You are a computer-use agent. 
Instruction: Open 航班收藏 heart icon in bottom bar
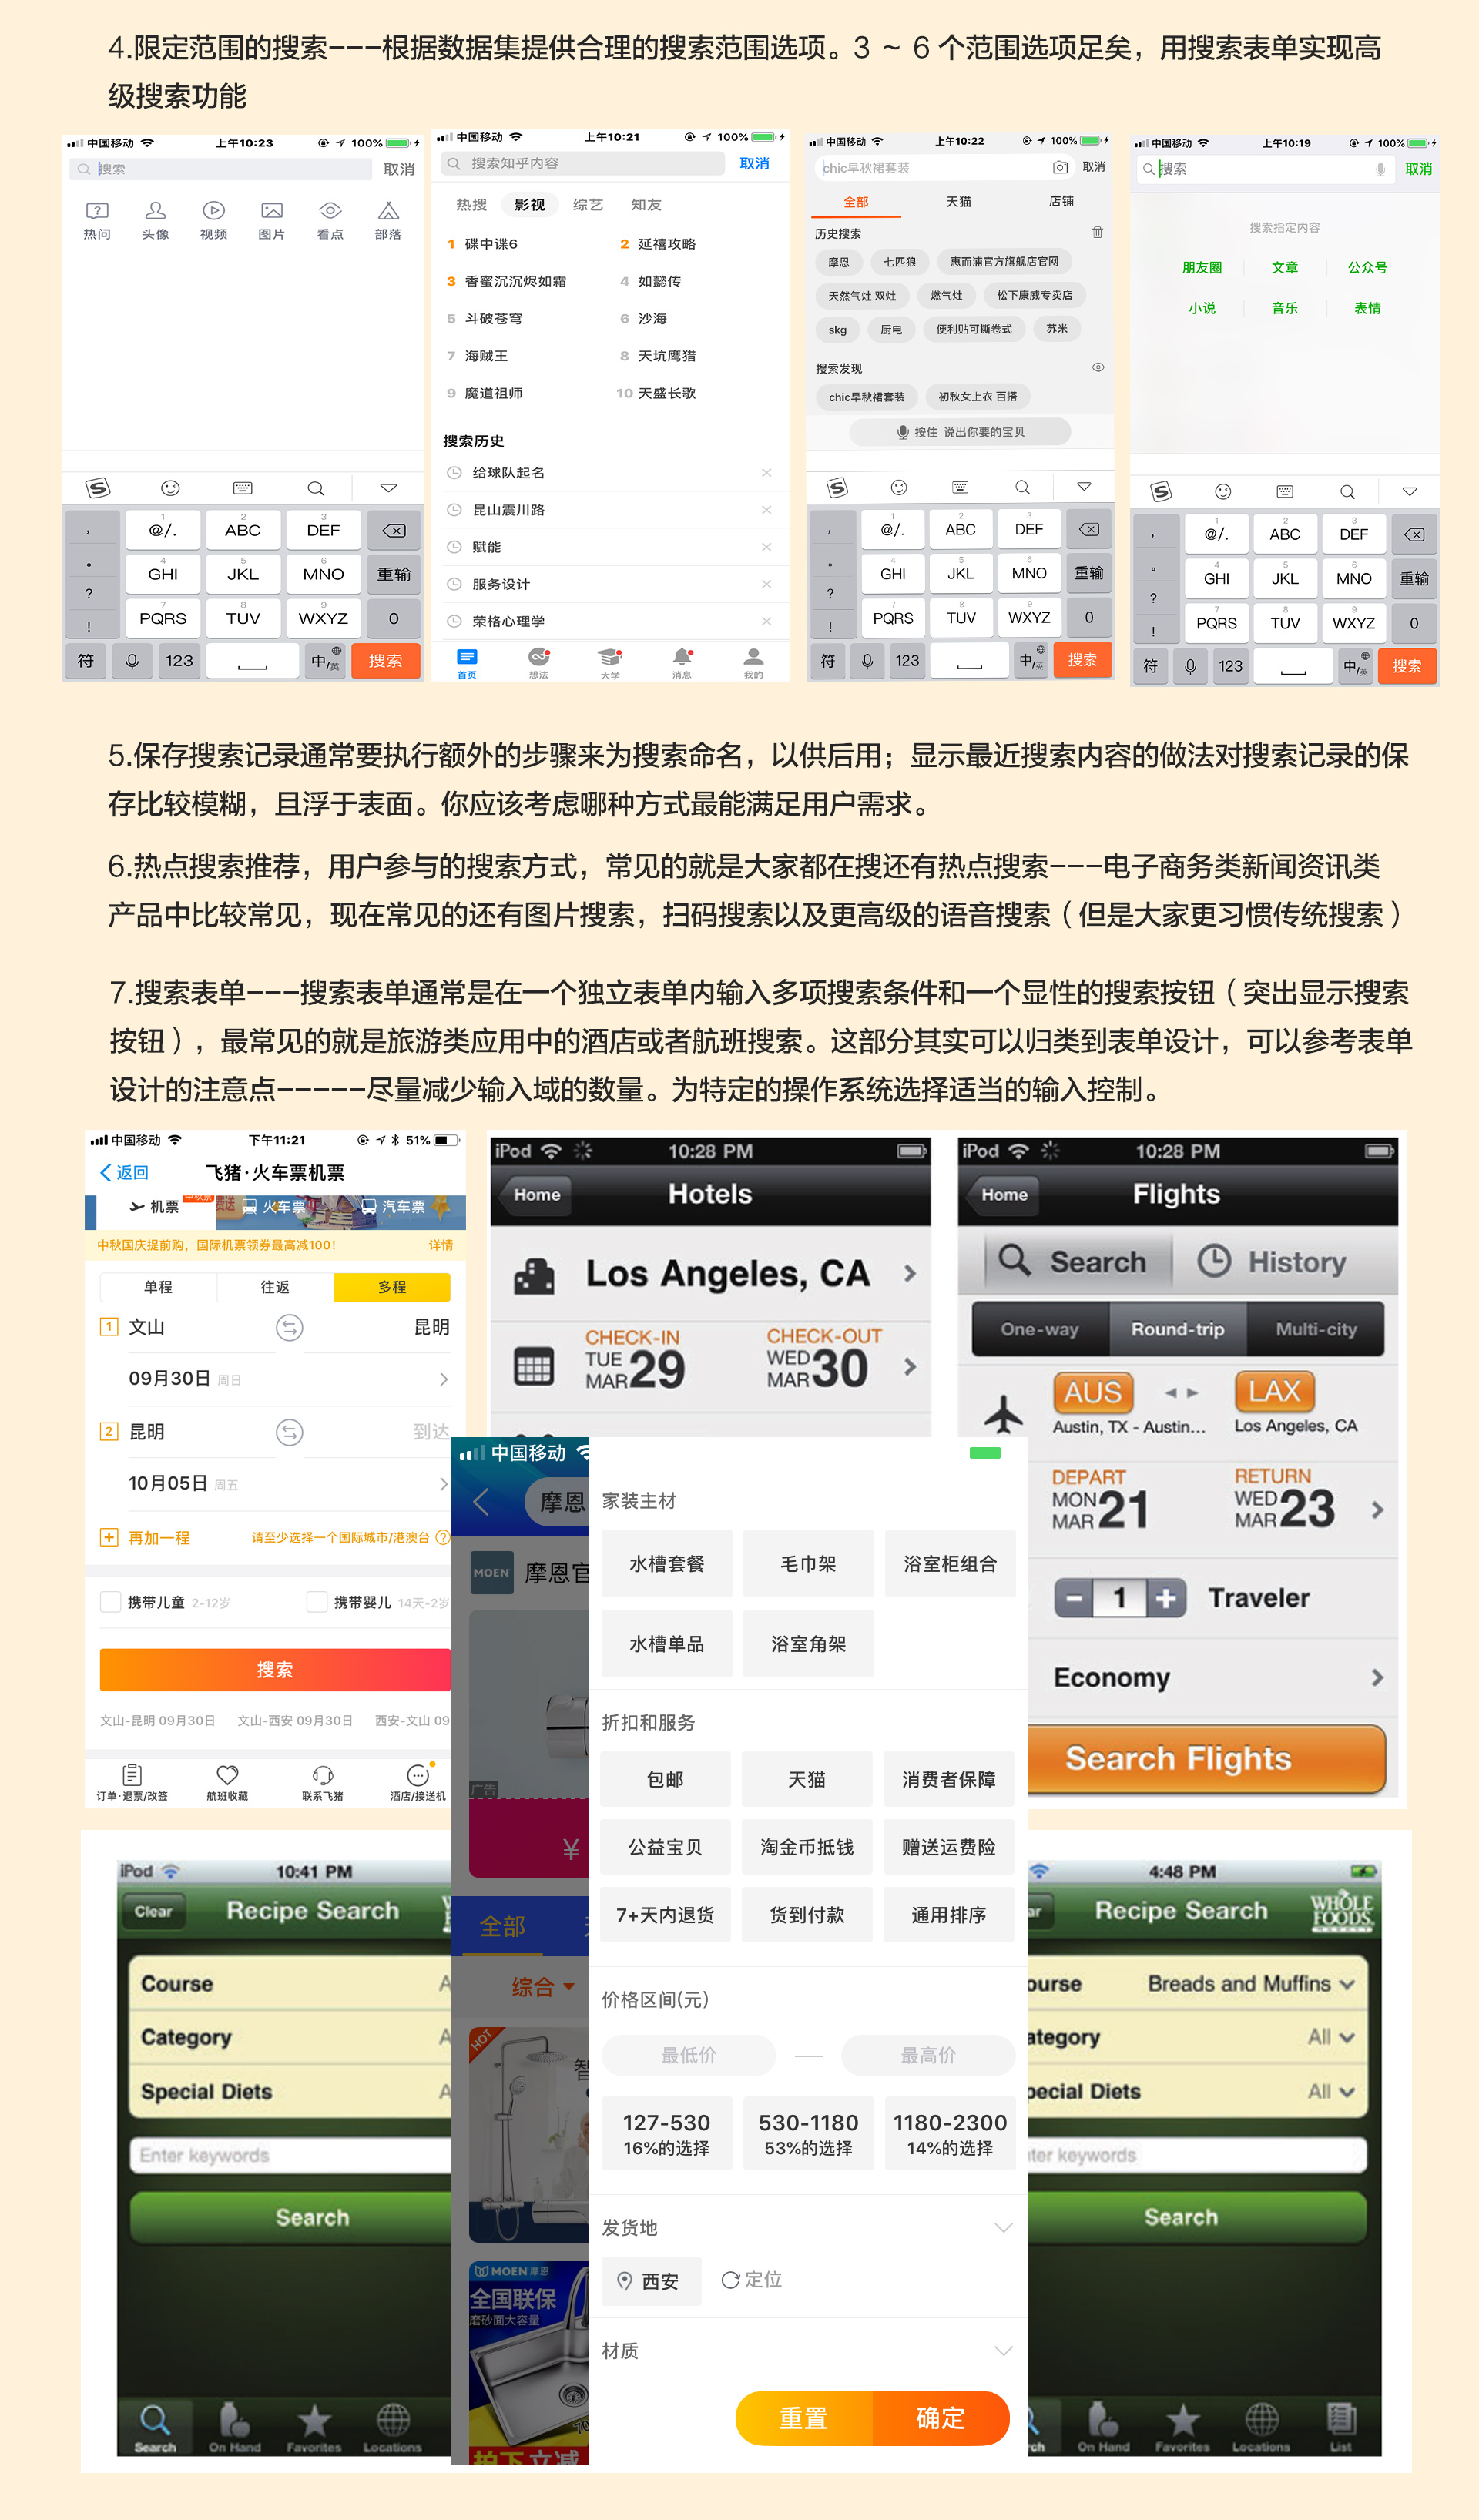227,1776
